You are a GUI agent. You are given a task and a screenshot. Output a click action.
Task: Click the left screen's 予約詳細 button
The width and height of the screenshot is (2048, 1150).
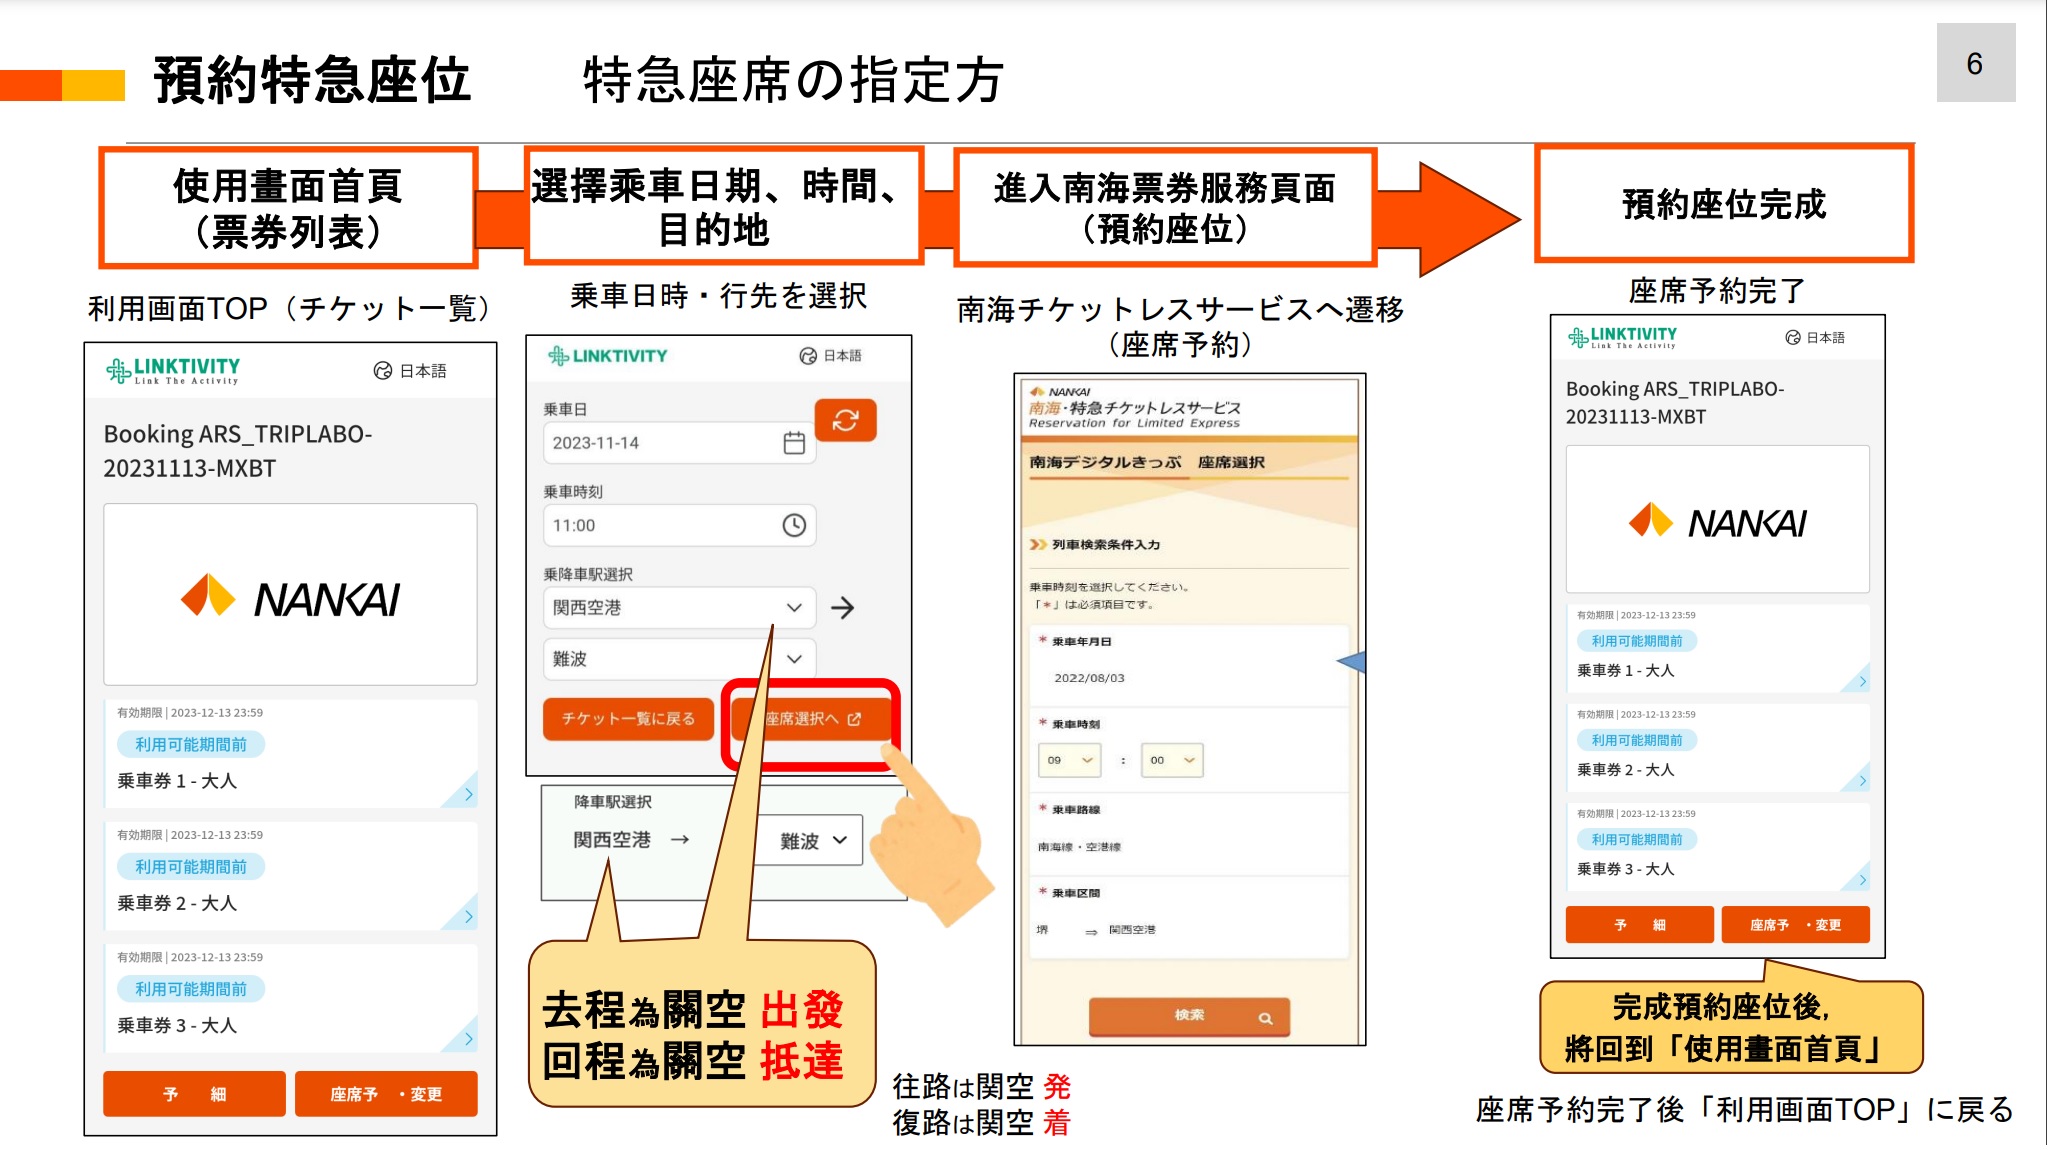[x=194, y=1094]
